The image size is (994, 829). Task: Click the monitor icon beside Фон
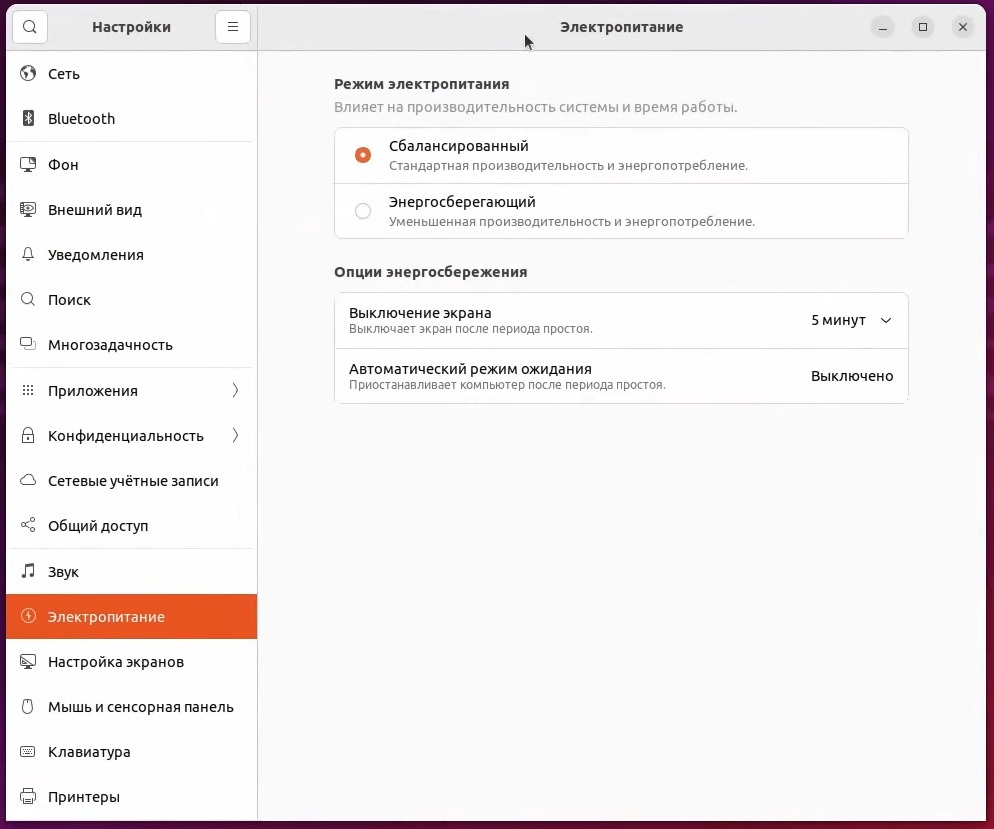(x=28, y=164)
